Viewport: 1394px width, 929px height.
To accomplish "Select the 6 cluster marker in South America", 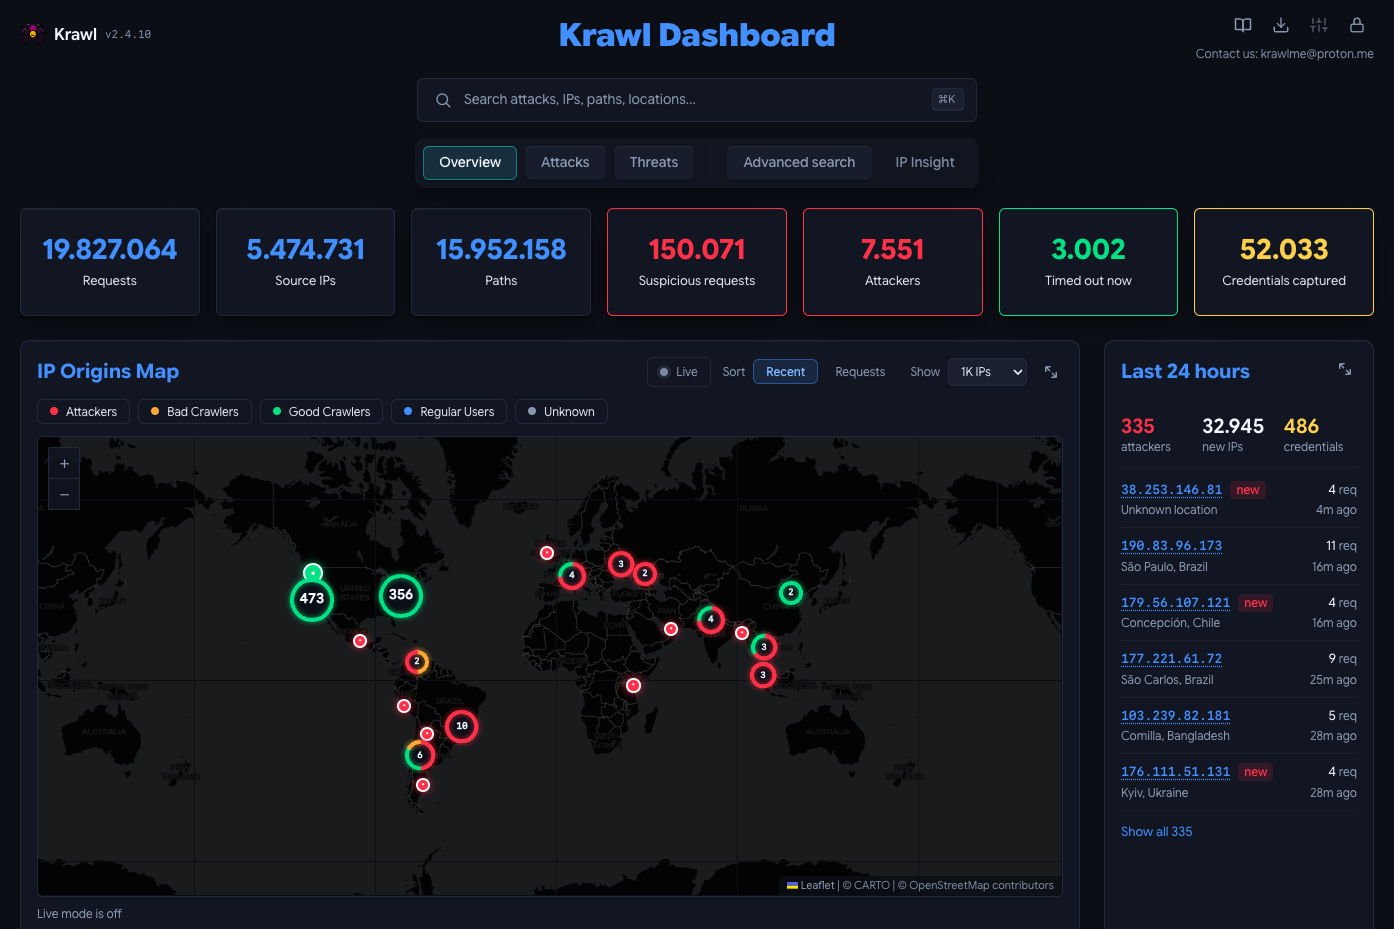I will point(420,755).
